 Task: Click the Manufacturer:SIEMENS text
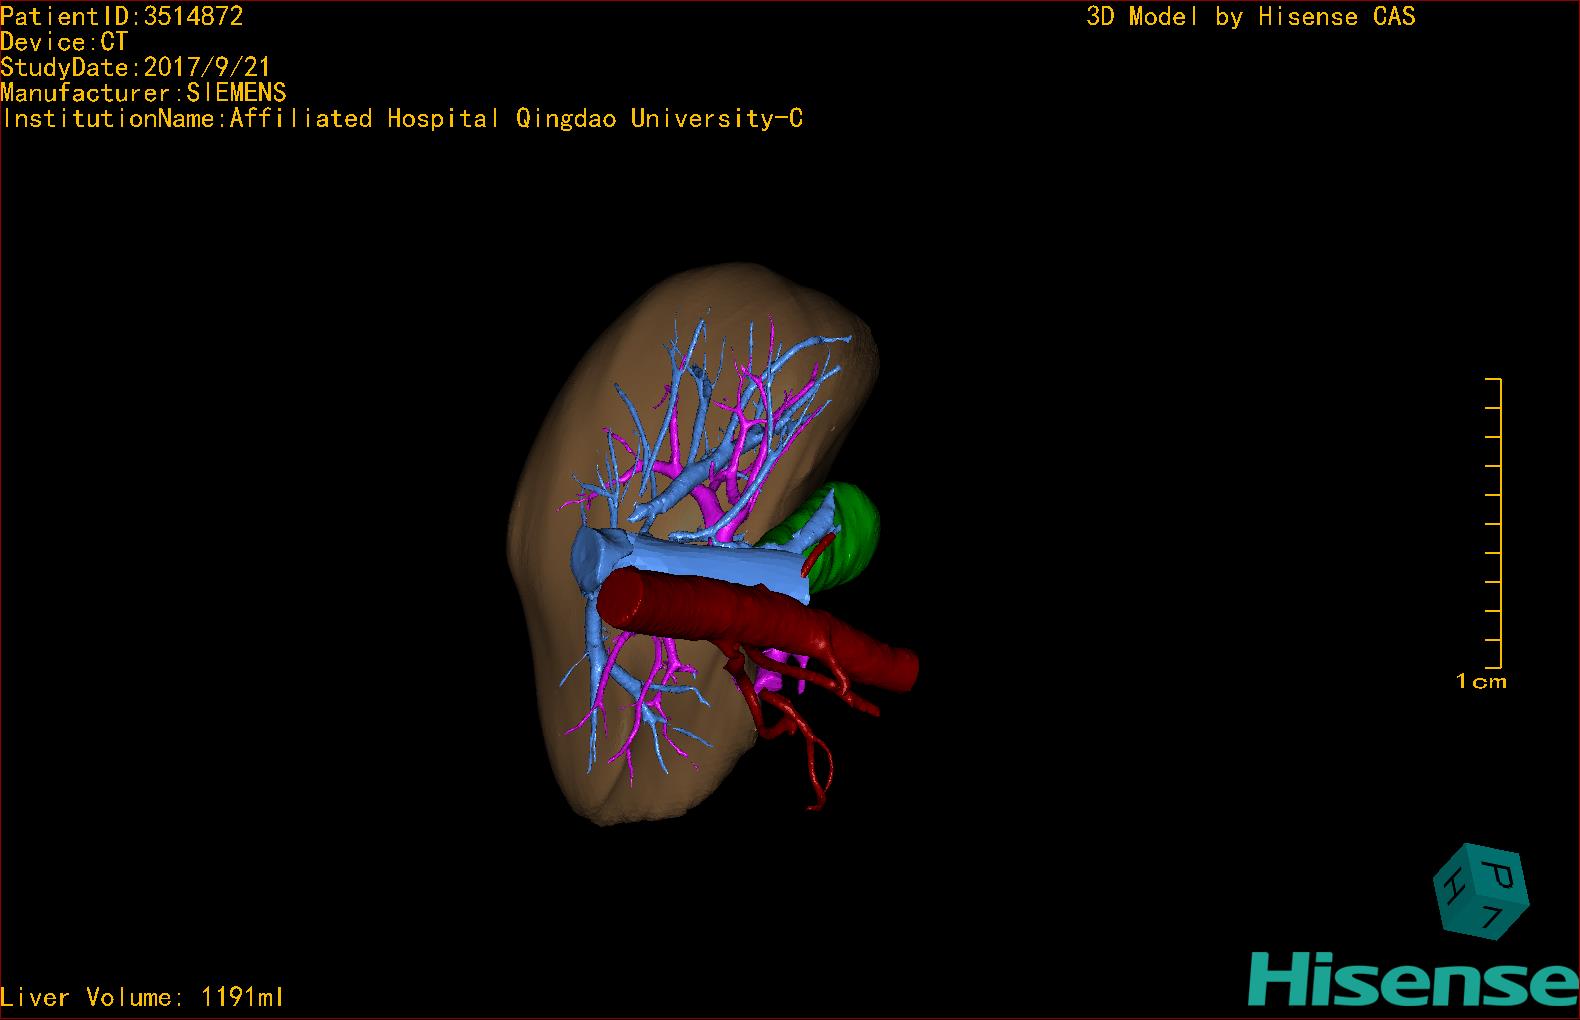[x=143, y=93]
